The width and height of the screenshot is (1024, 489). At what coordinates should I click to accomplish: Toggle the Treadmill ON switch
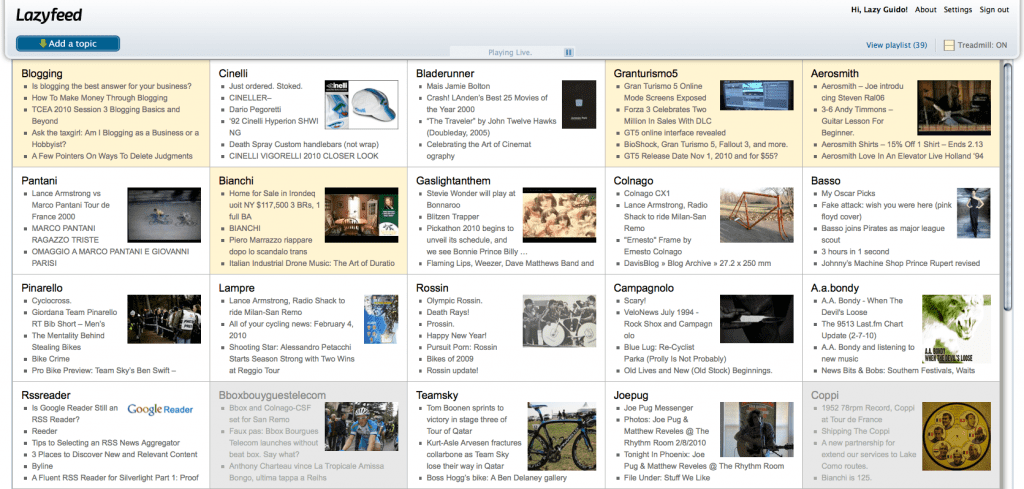click(976, 45)
